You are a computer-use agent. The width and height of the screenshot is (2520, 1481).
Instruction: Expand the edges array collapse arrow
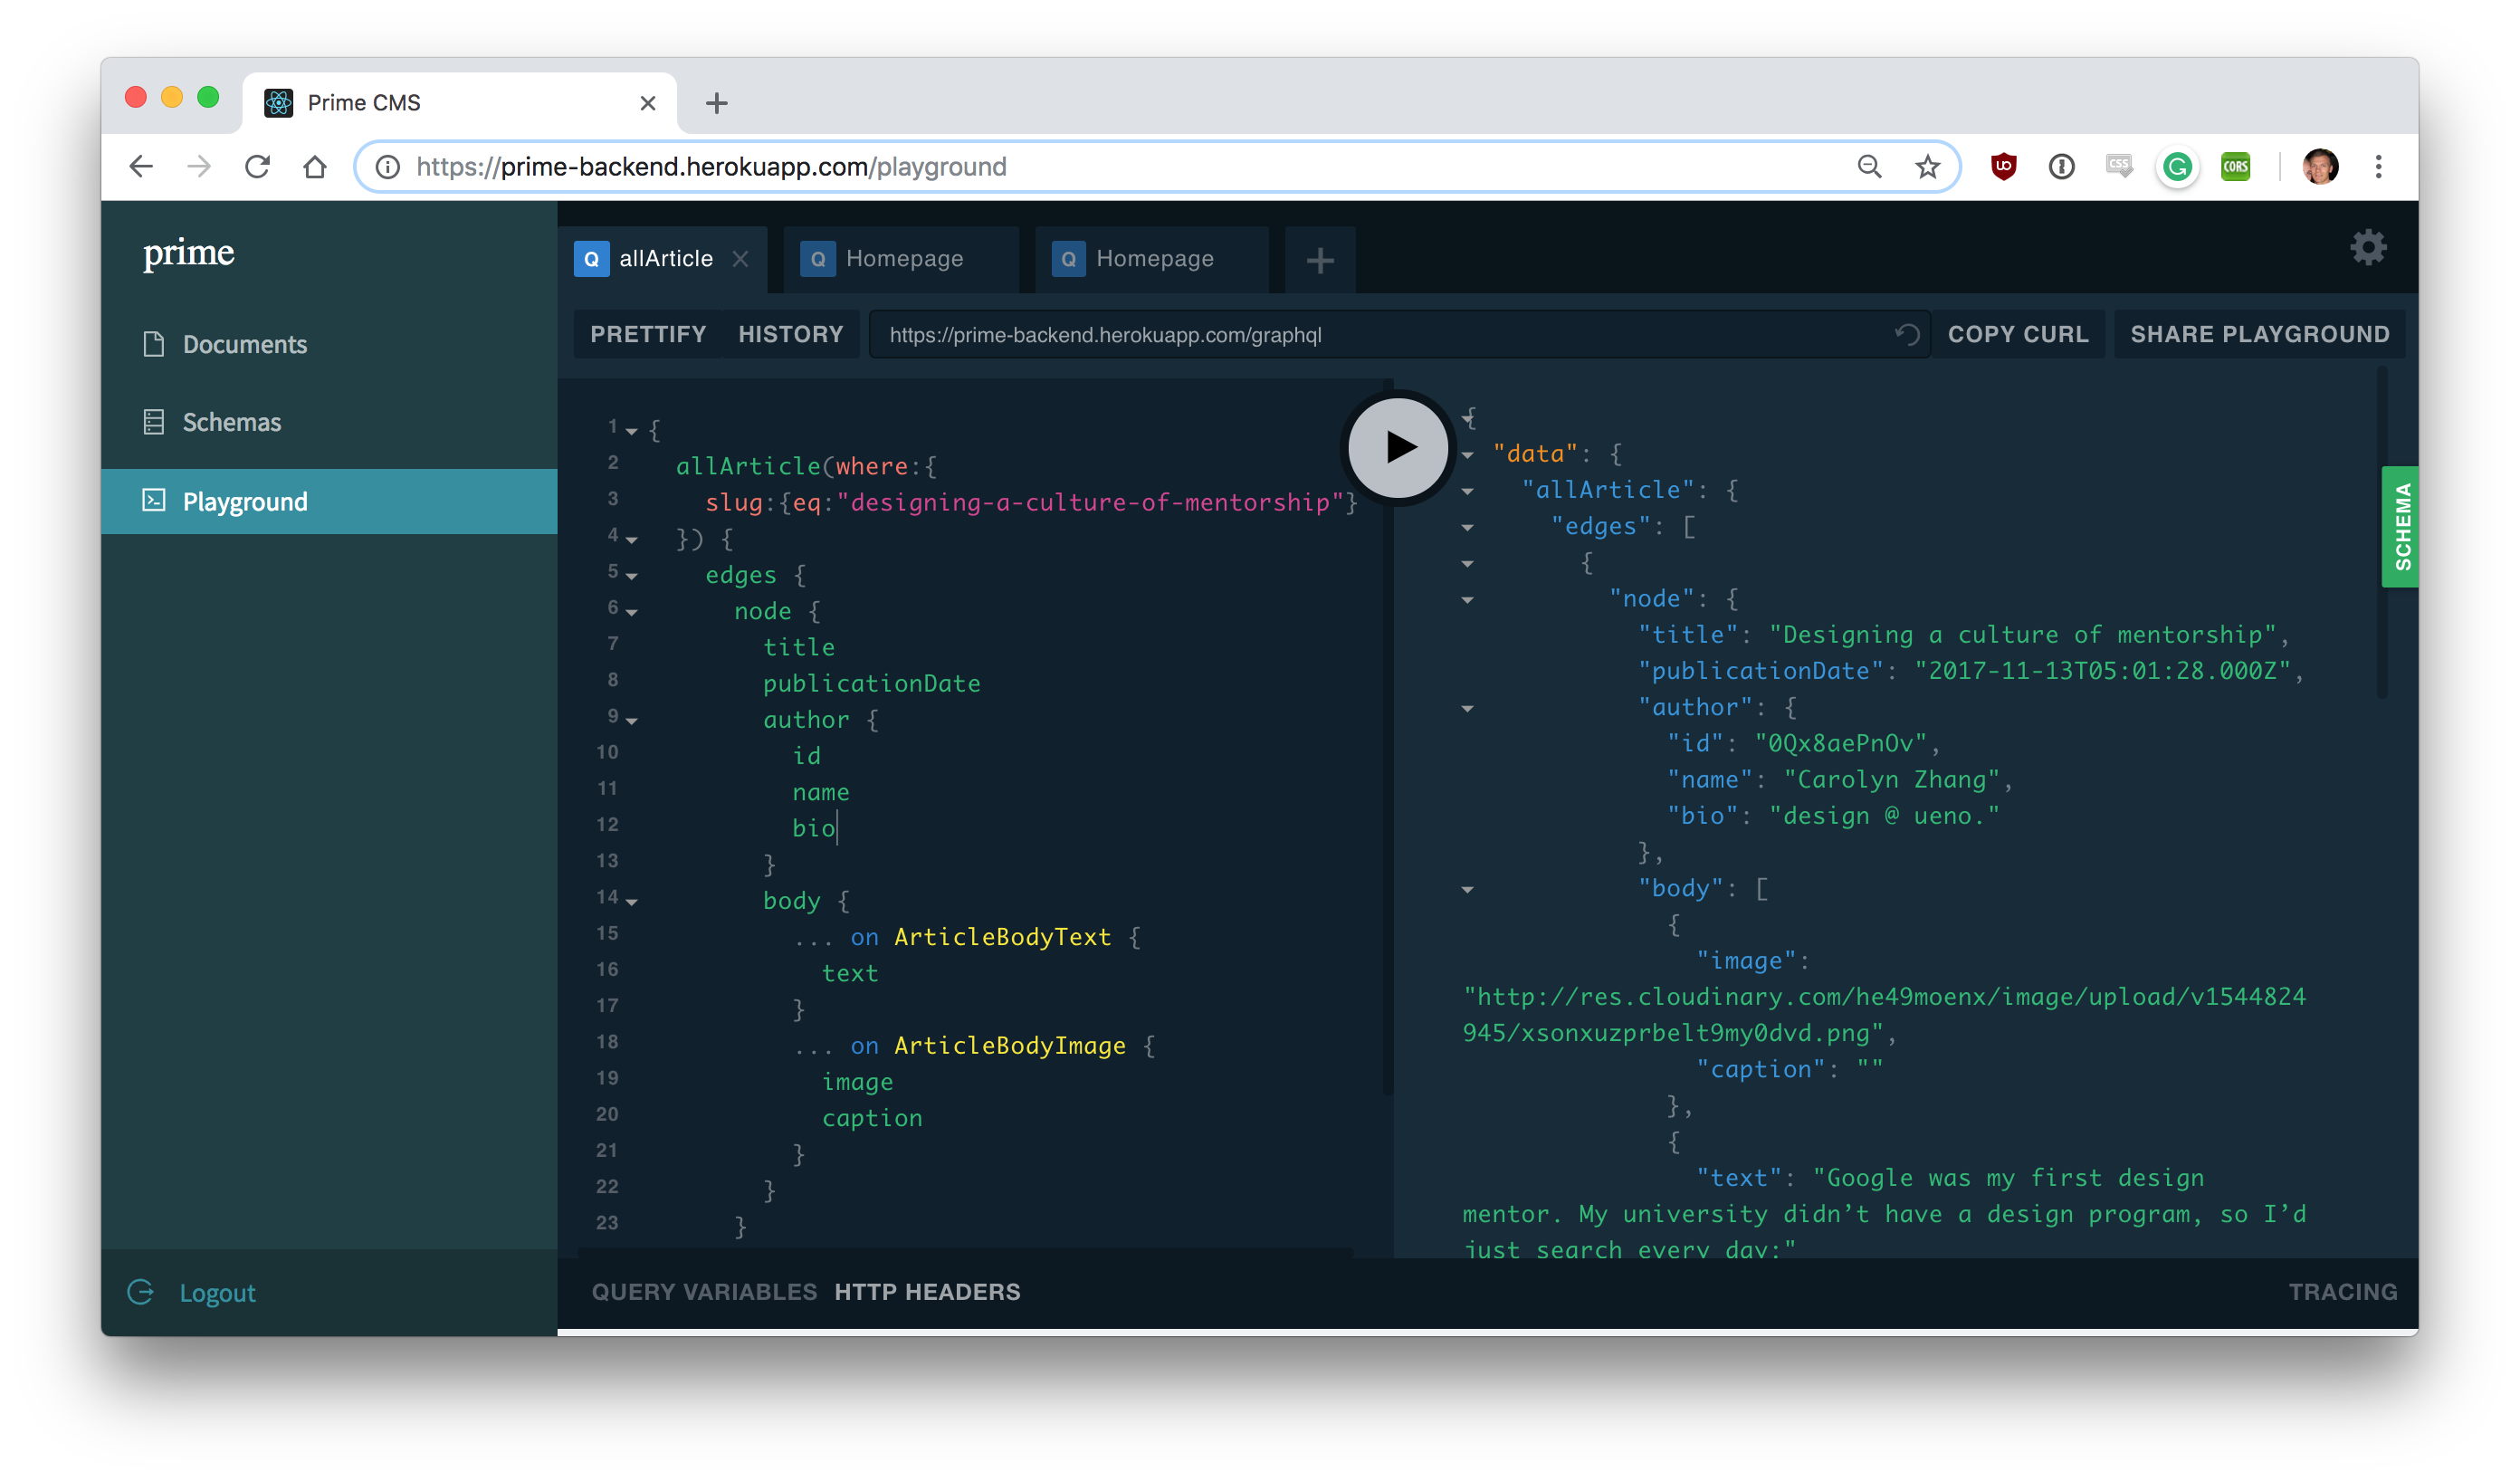(1465, 527)
